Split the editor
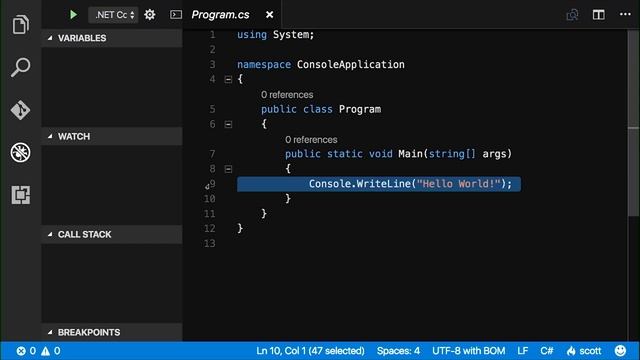The image size is (640, 360). [598, 15]
